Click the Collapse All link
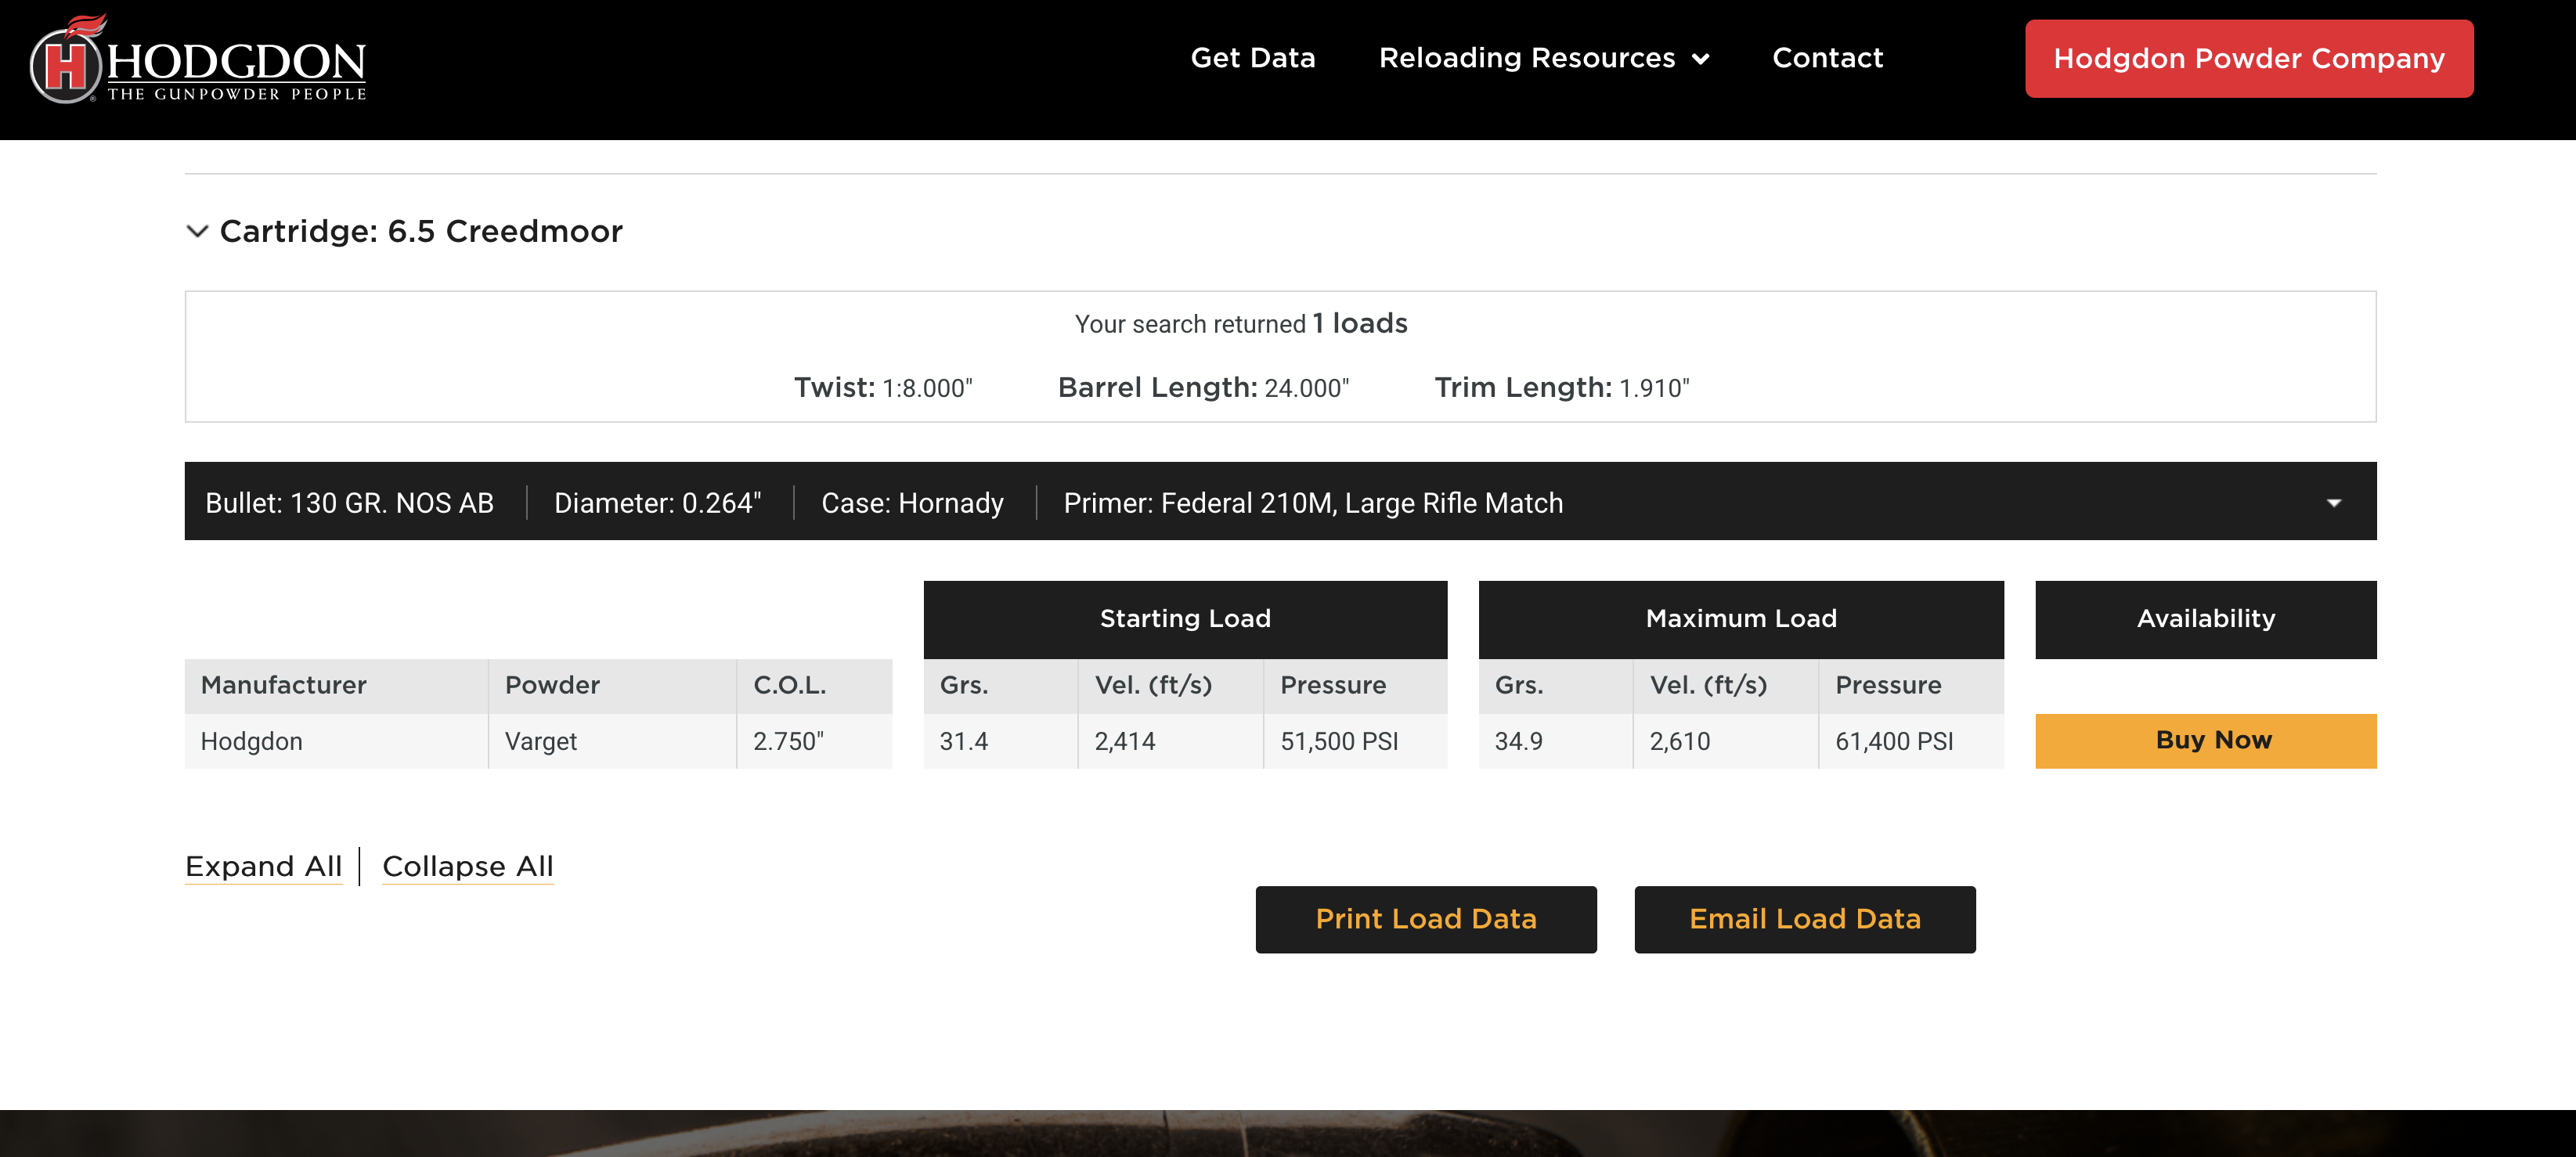2576x1157 pixels. pyautogui.click(x=467, y=866)
